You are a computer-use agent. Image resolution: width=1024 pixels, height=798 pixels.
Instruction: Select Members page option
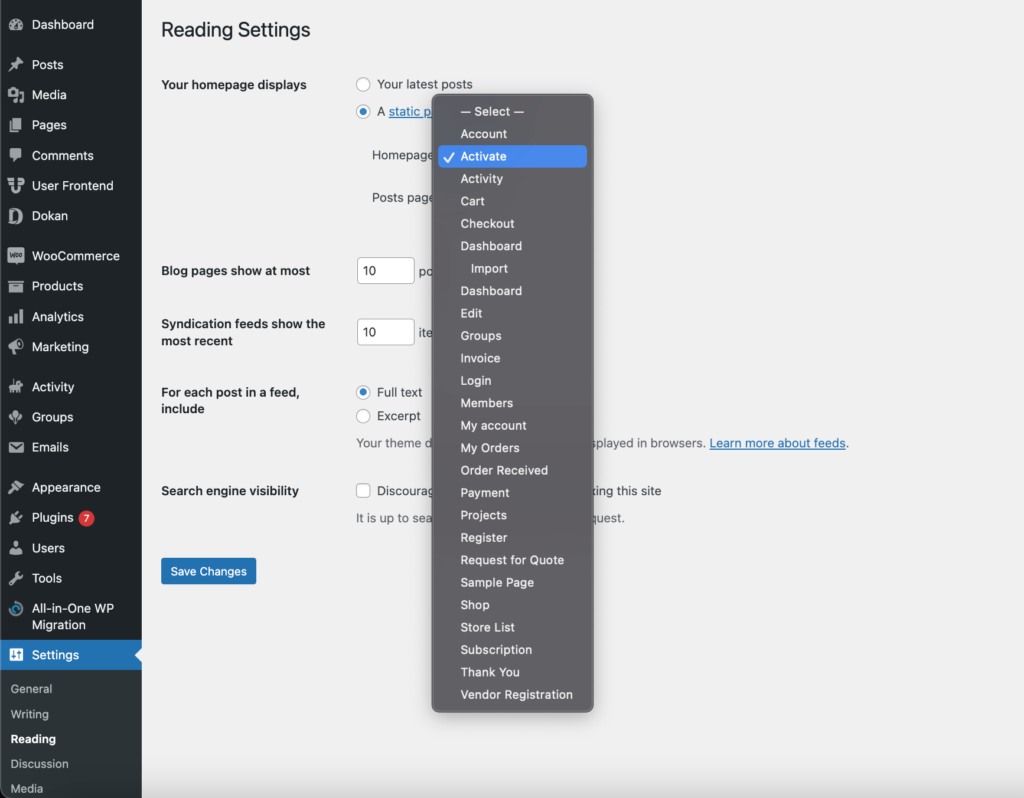513,403
